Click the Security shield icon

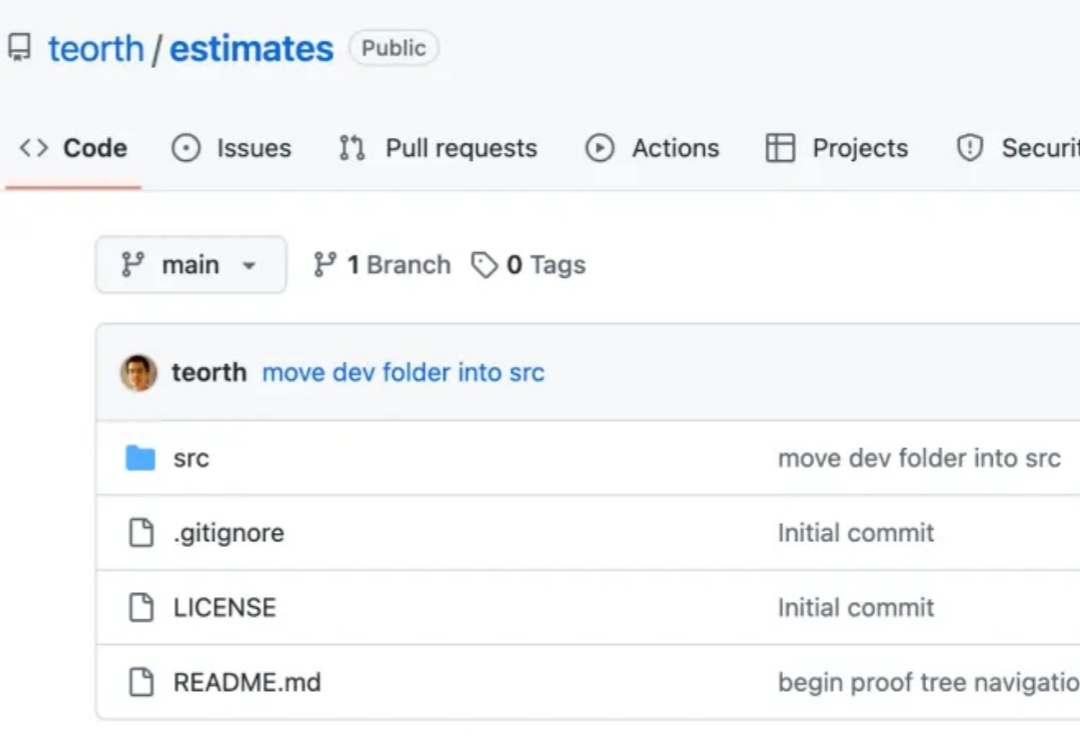970,148
